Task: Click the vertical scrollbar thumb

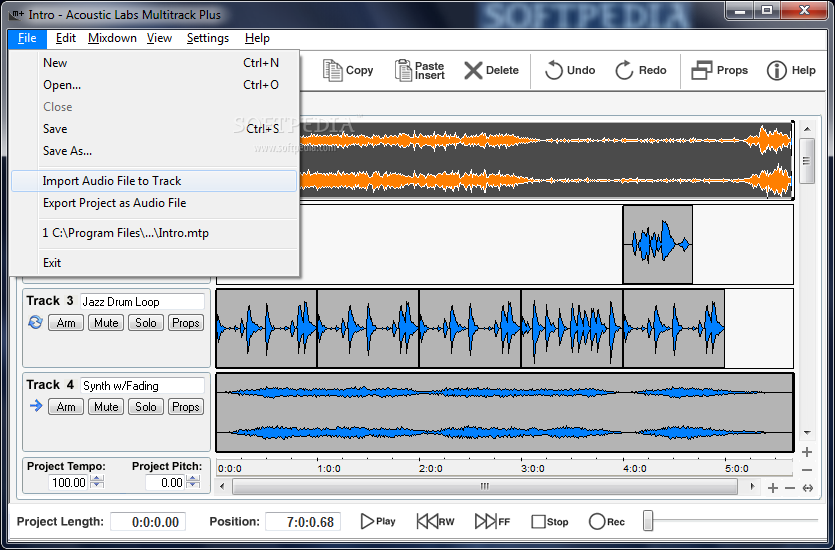Action: 807,161
